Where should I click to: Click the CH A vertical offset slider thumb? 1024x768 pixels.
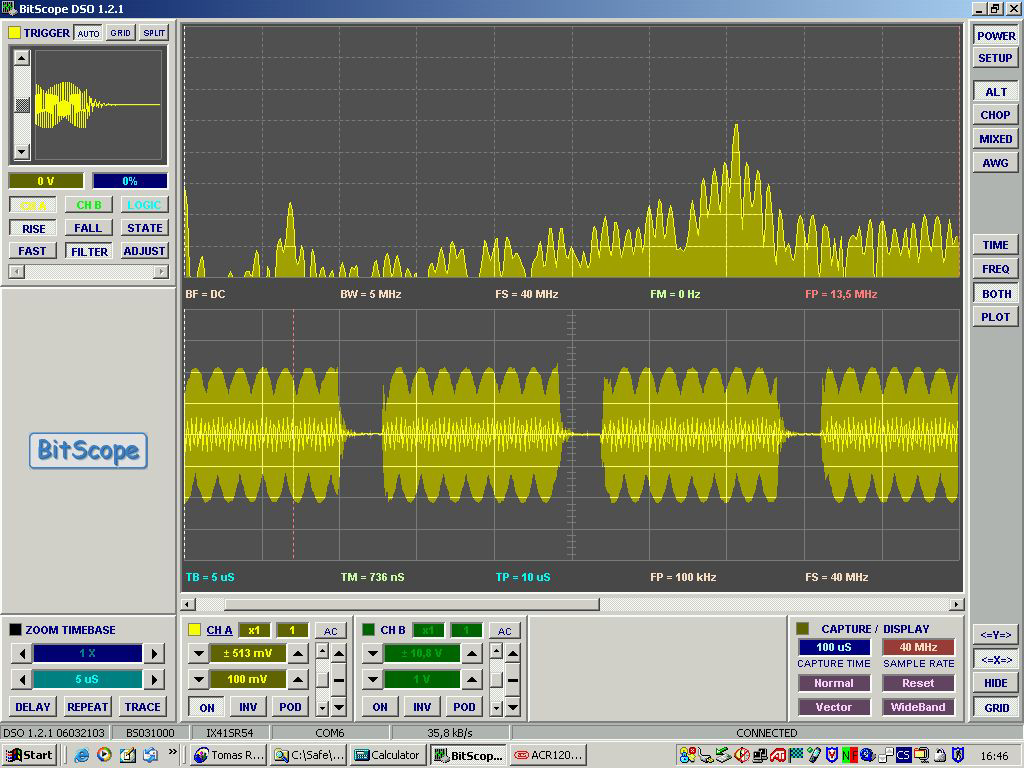(323, 680)
